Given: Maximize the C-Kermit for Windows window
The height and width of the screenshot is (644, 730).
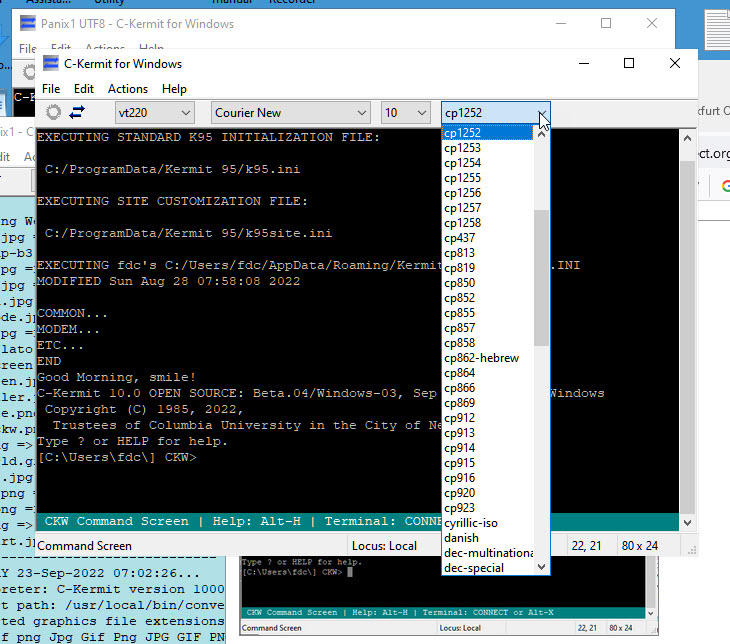Looking at the screenshot, I should tap(629, 63).
